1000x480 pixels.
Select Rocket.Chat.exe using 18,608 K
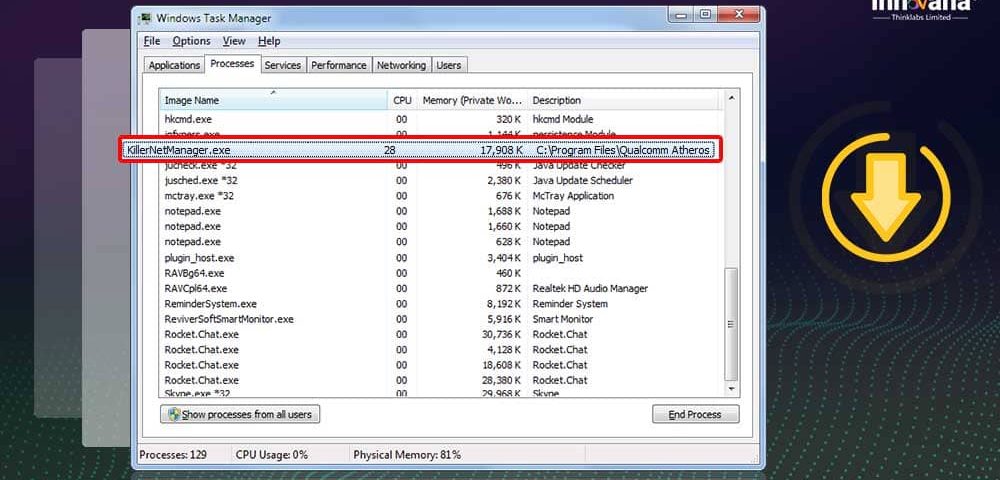[440, 365]
